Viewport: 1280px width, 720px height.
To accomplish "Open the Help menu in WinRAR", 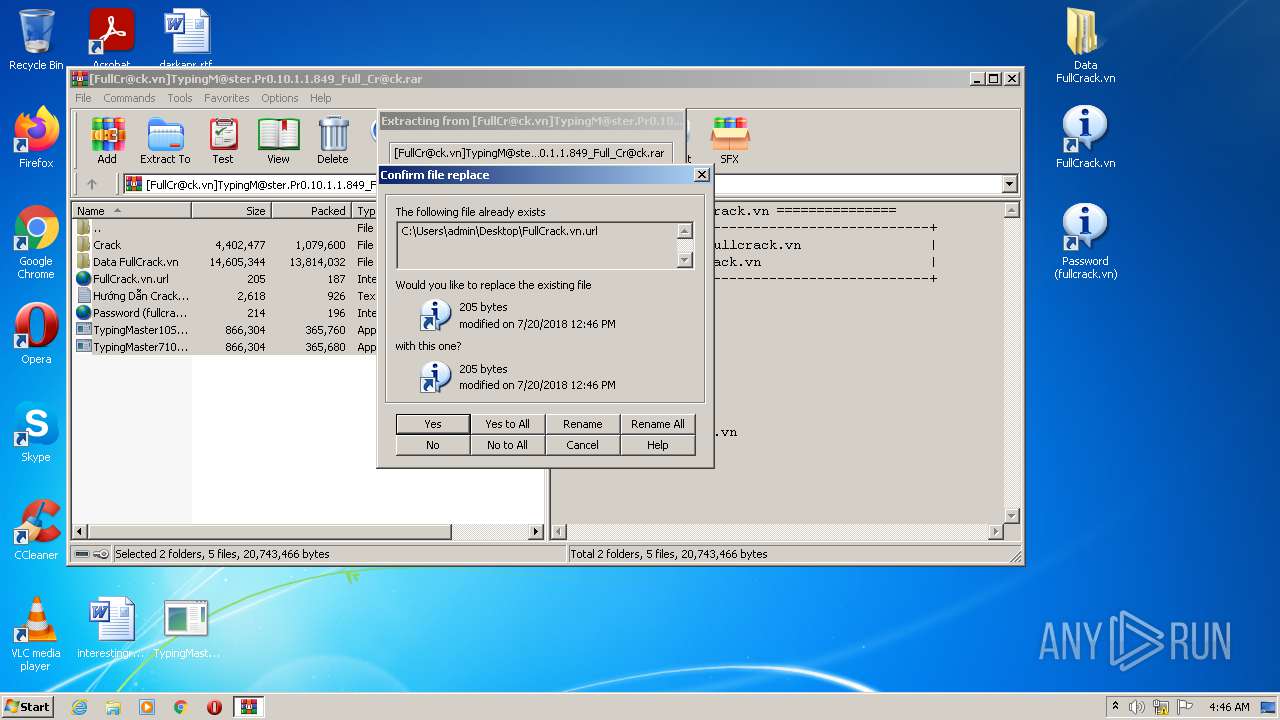I will click(320, 98).
